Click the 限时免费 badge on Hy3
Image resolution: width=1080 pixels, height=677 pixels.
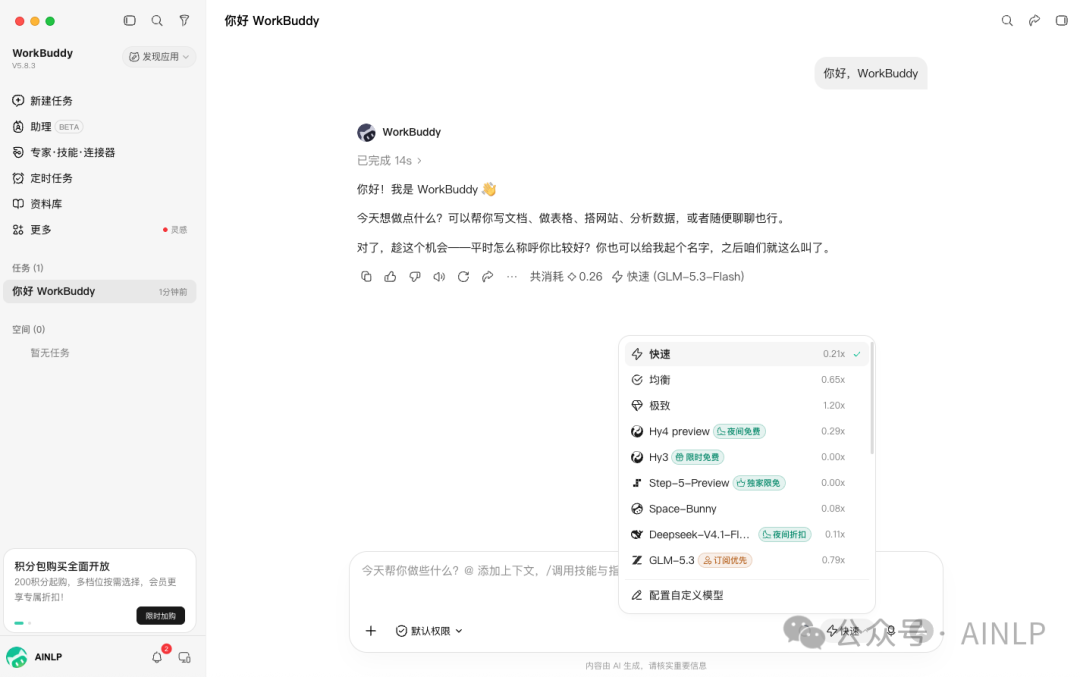[698, 457]
